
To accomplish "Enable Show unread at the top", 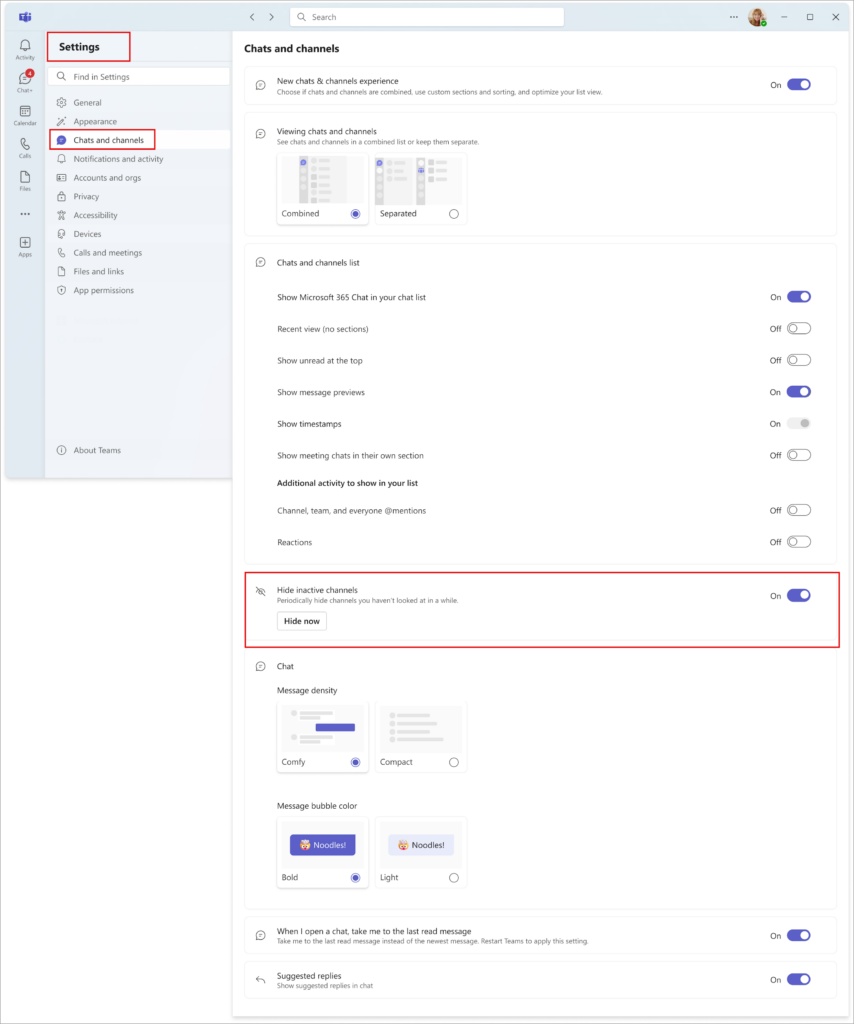I will tap(799, 360).
